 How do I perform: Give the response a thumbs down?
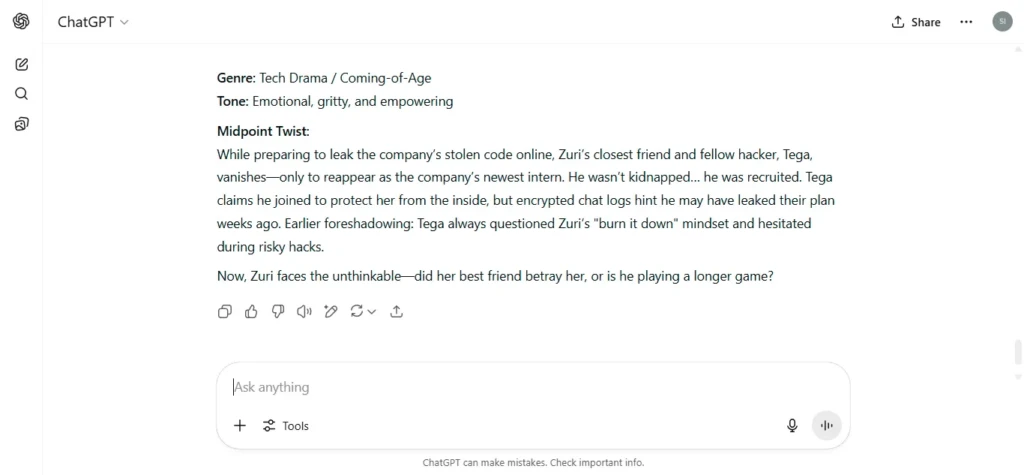(x=278, y=312)
